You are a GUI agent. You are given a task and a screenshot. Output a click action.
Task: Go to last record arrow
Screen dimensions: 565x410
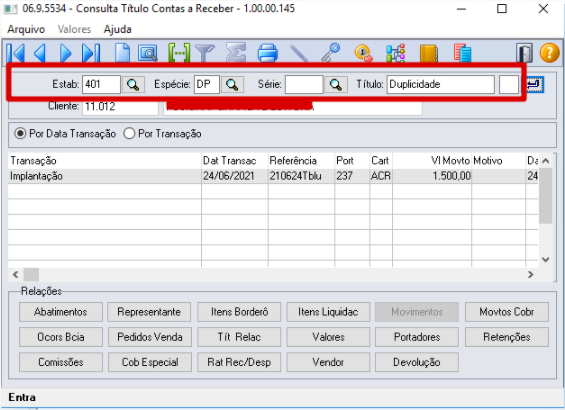click(x=91, y=53)
